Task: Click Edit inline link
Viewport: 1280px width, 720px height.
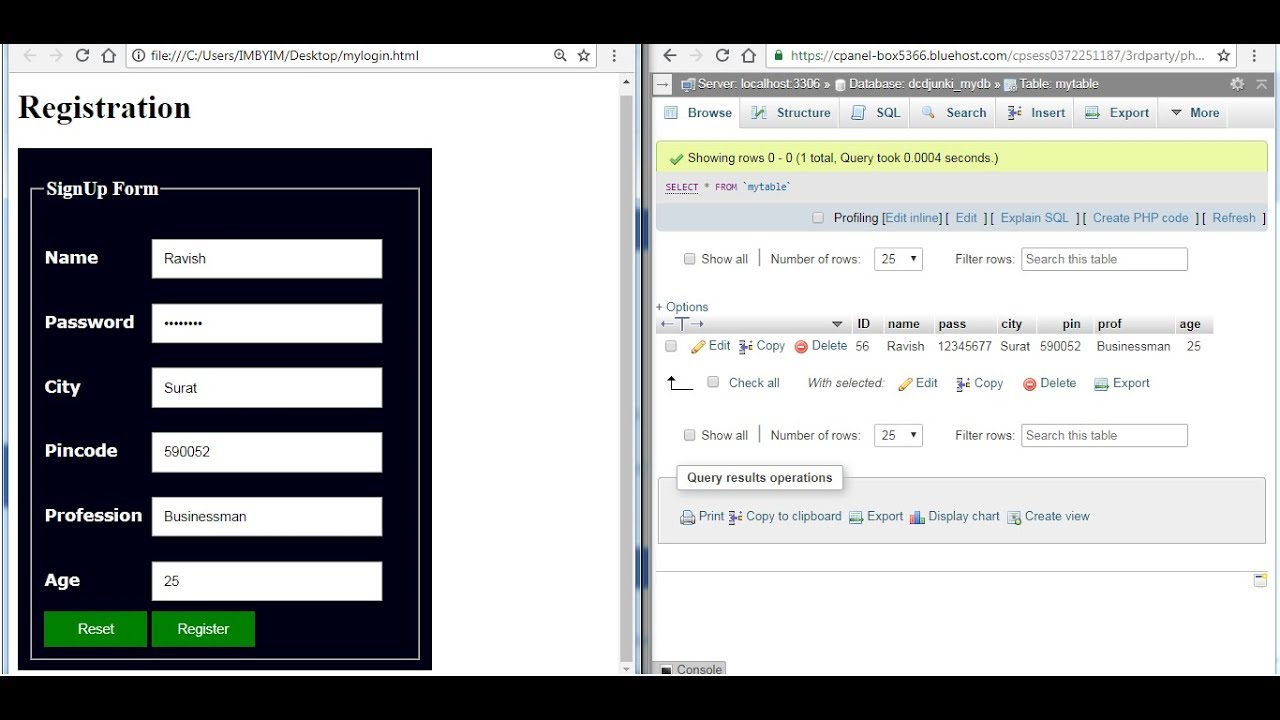Action: 913,218
